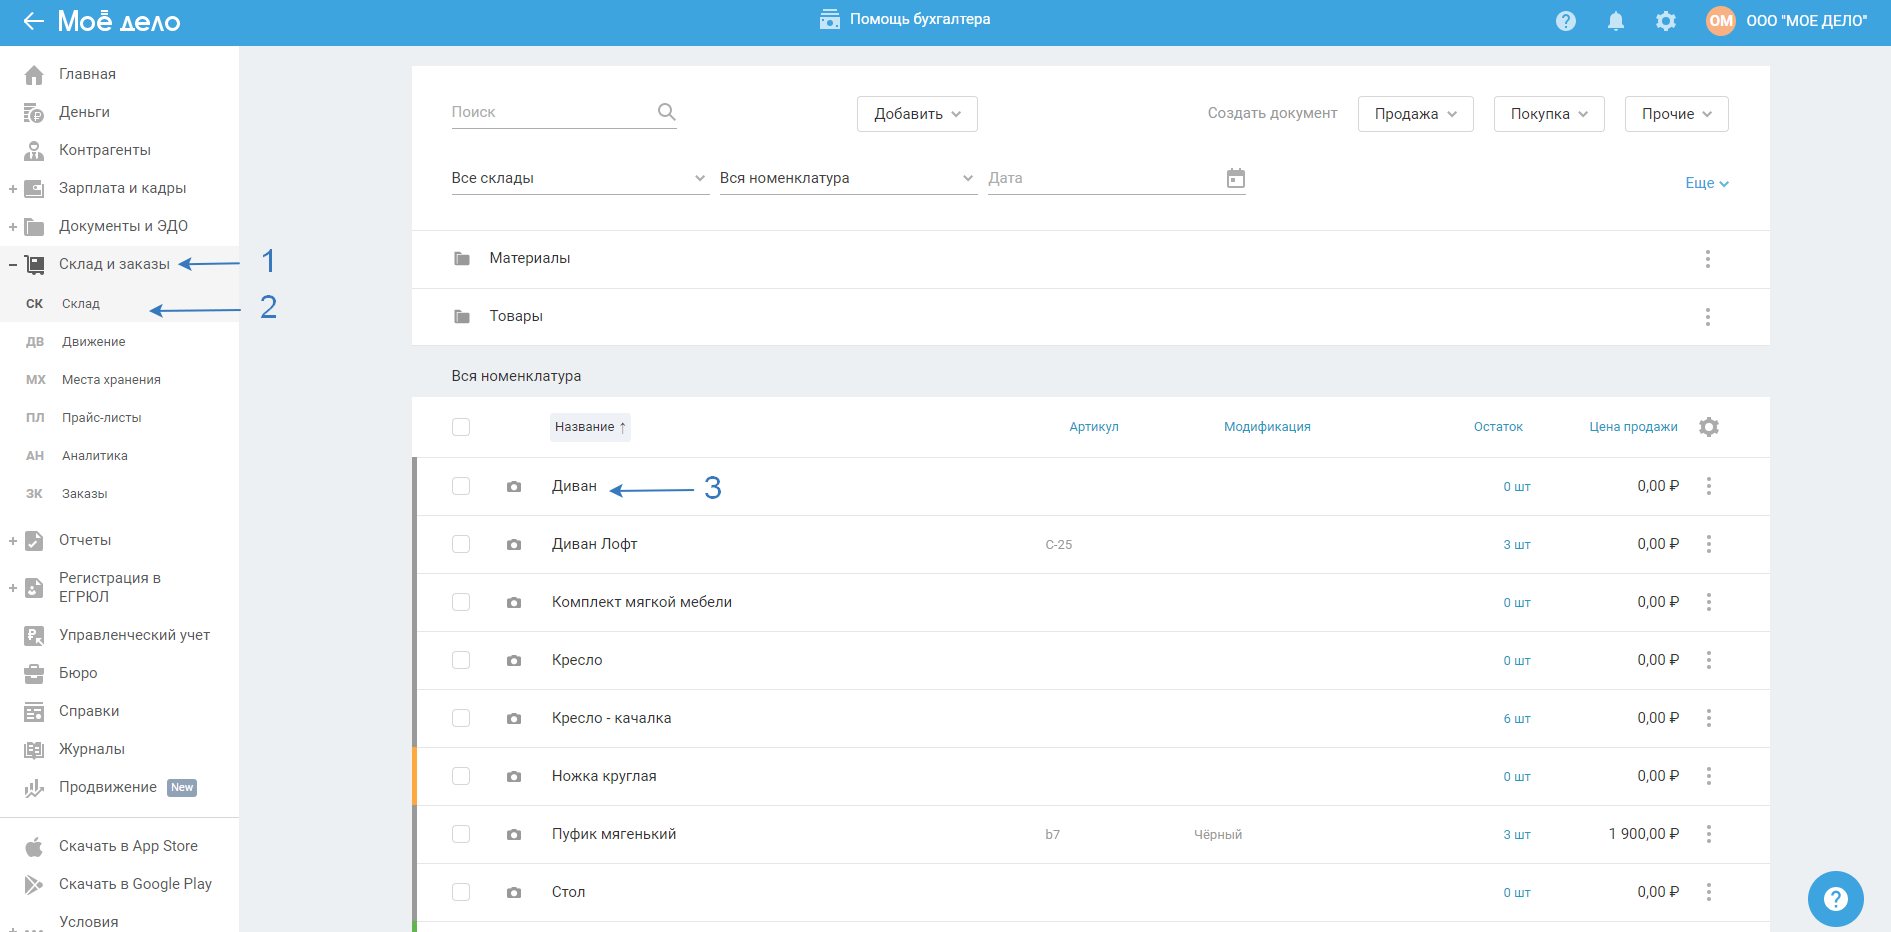This screenshot has height=932, width=1891.
Task: Open three-dot menu for Пуфик мягенький row
Action: (x=1708, y=834)
